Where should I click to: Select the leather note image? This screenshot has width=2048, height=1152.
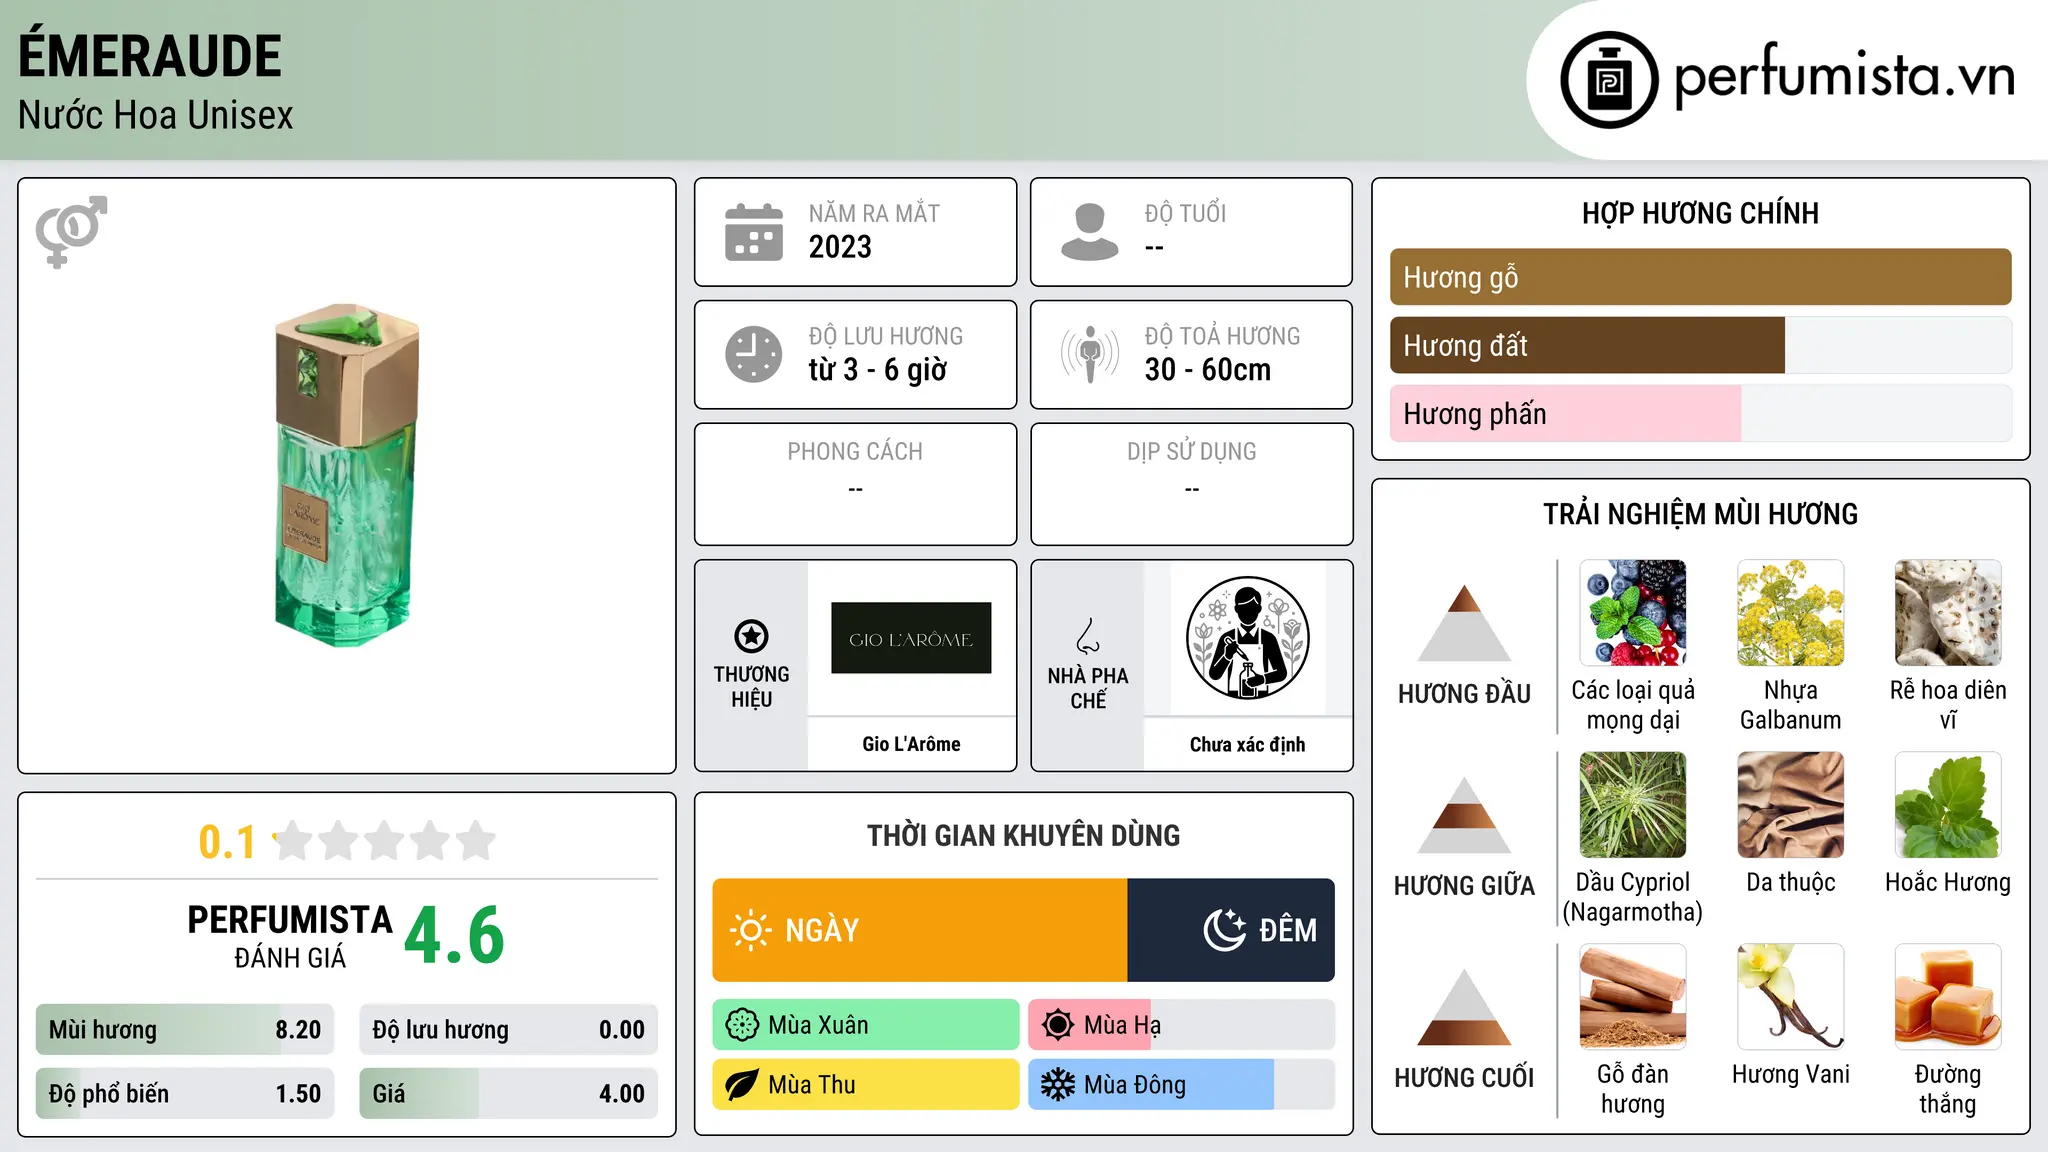click(x=1790, y=805)
